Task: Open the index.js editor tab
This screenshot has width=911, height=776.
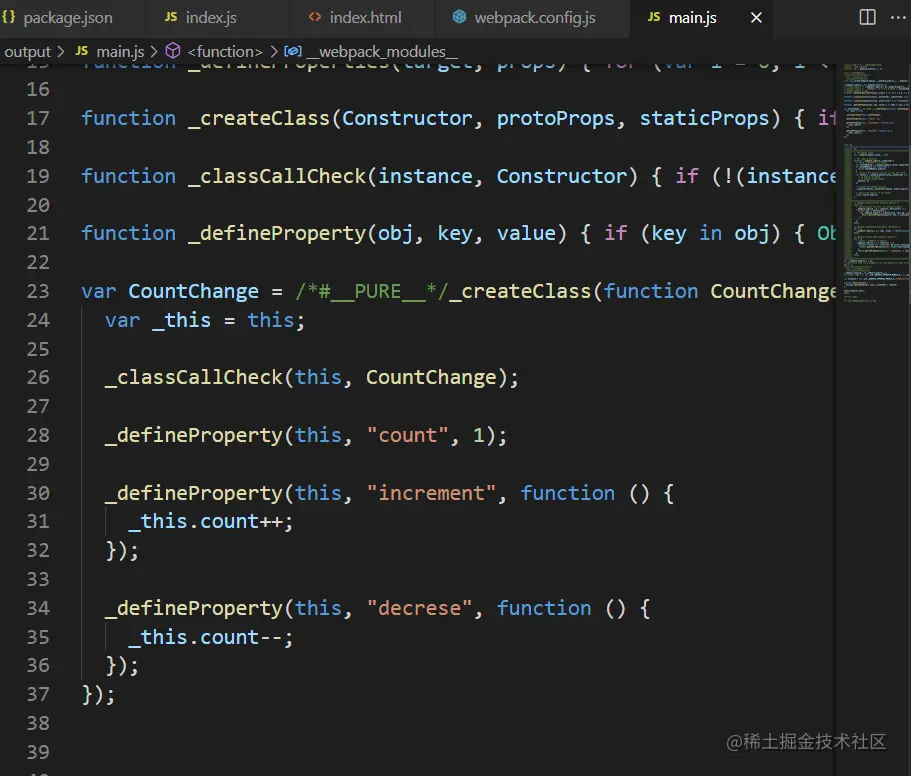Action: [210, 18]
